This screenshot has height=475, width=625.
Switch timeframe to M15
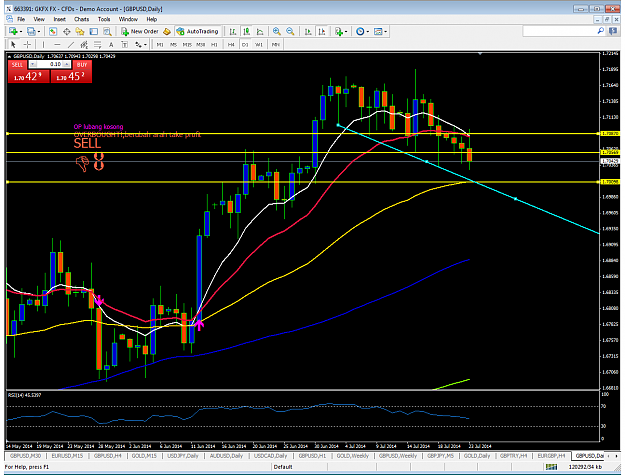(187, 45)
